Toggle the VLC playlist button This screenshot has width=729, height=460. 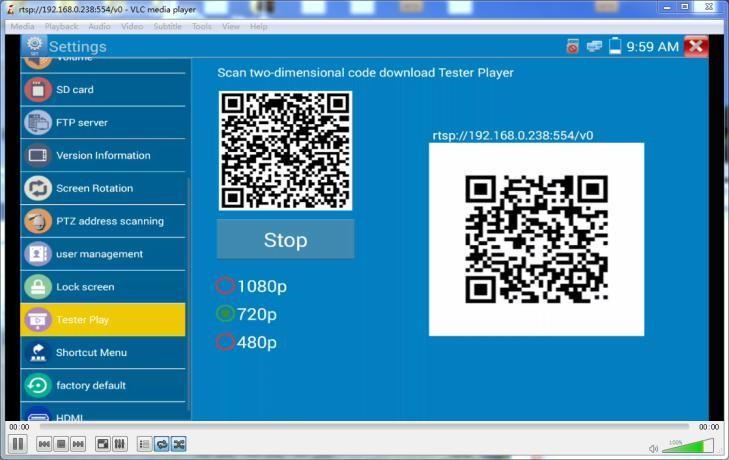[x=145, y=444]
